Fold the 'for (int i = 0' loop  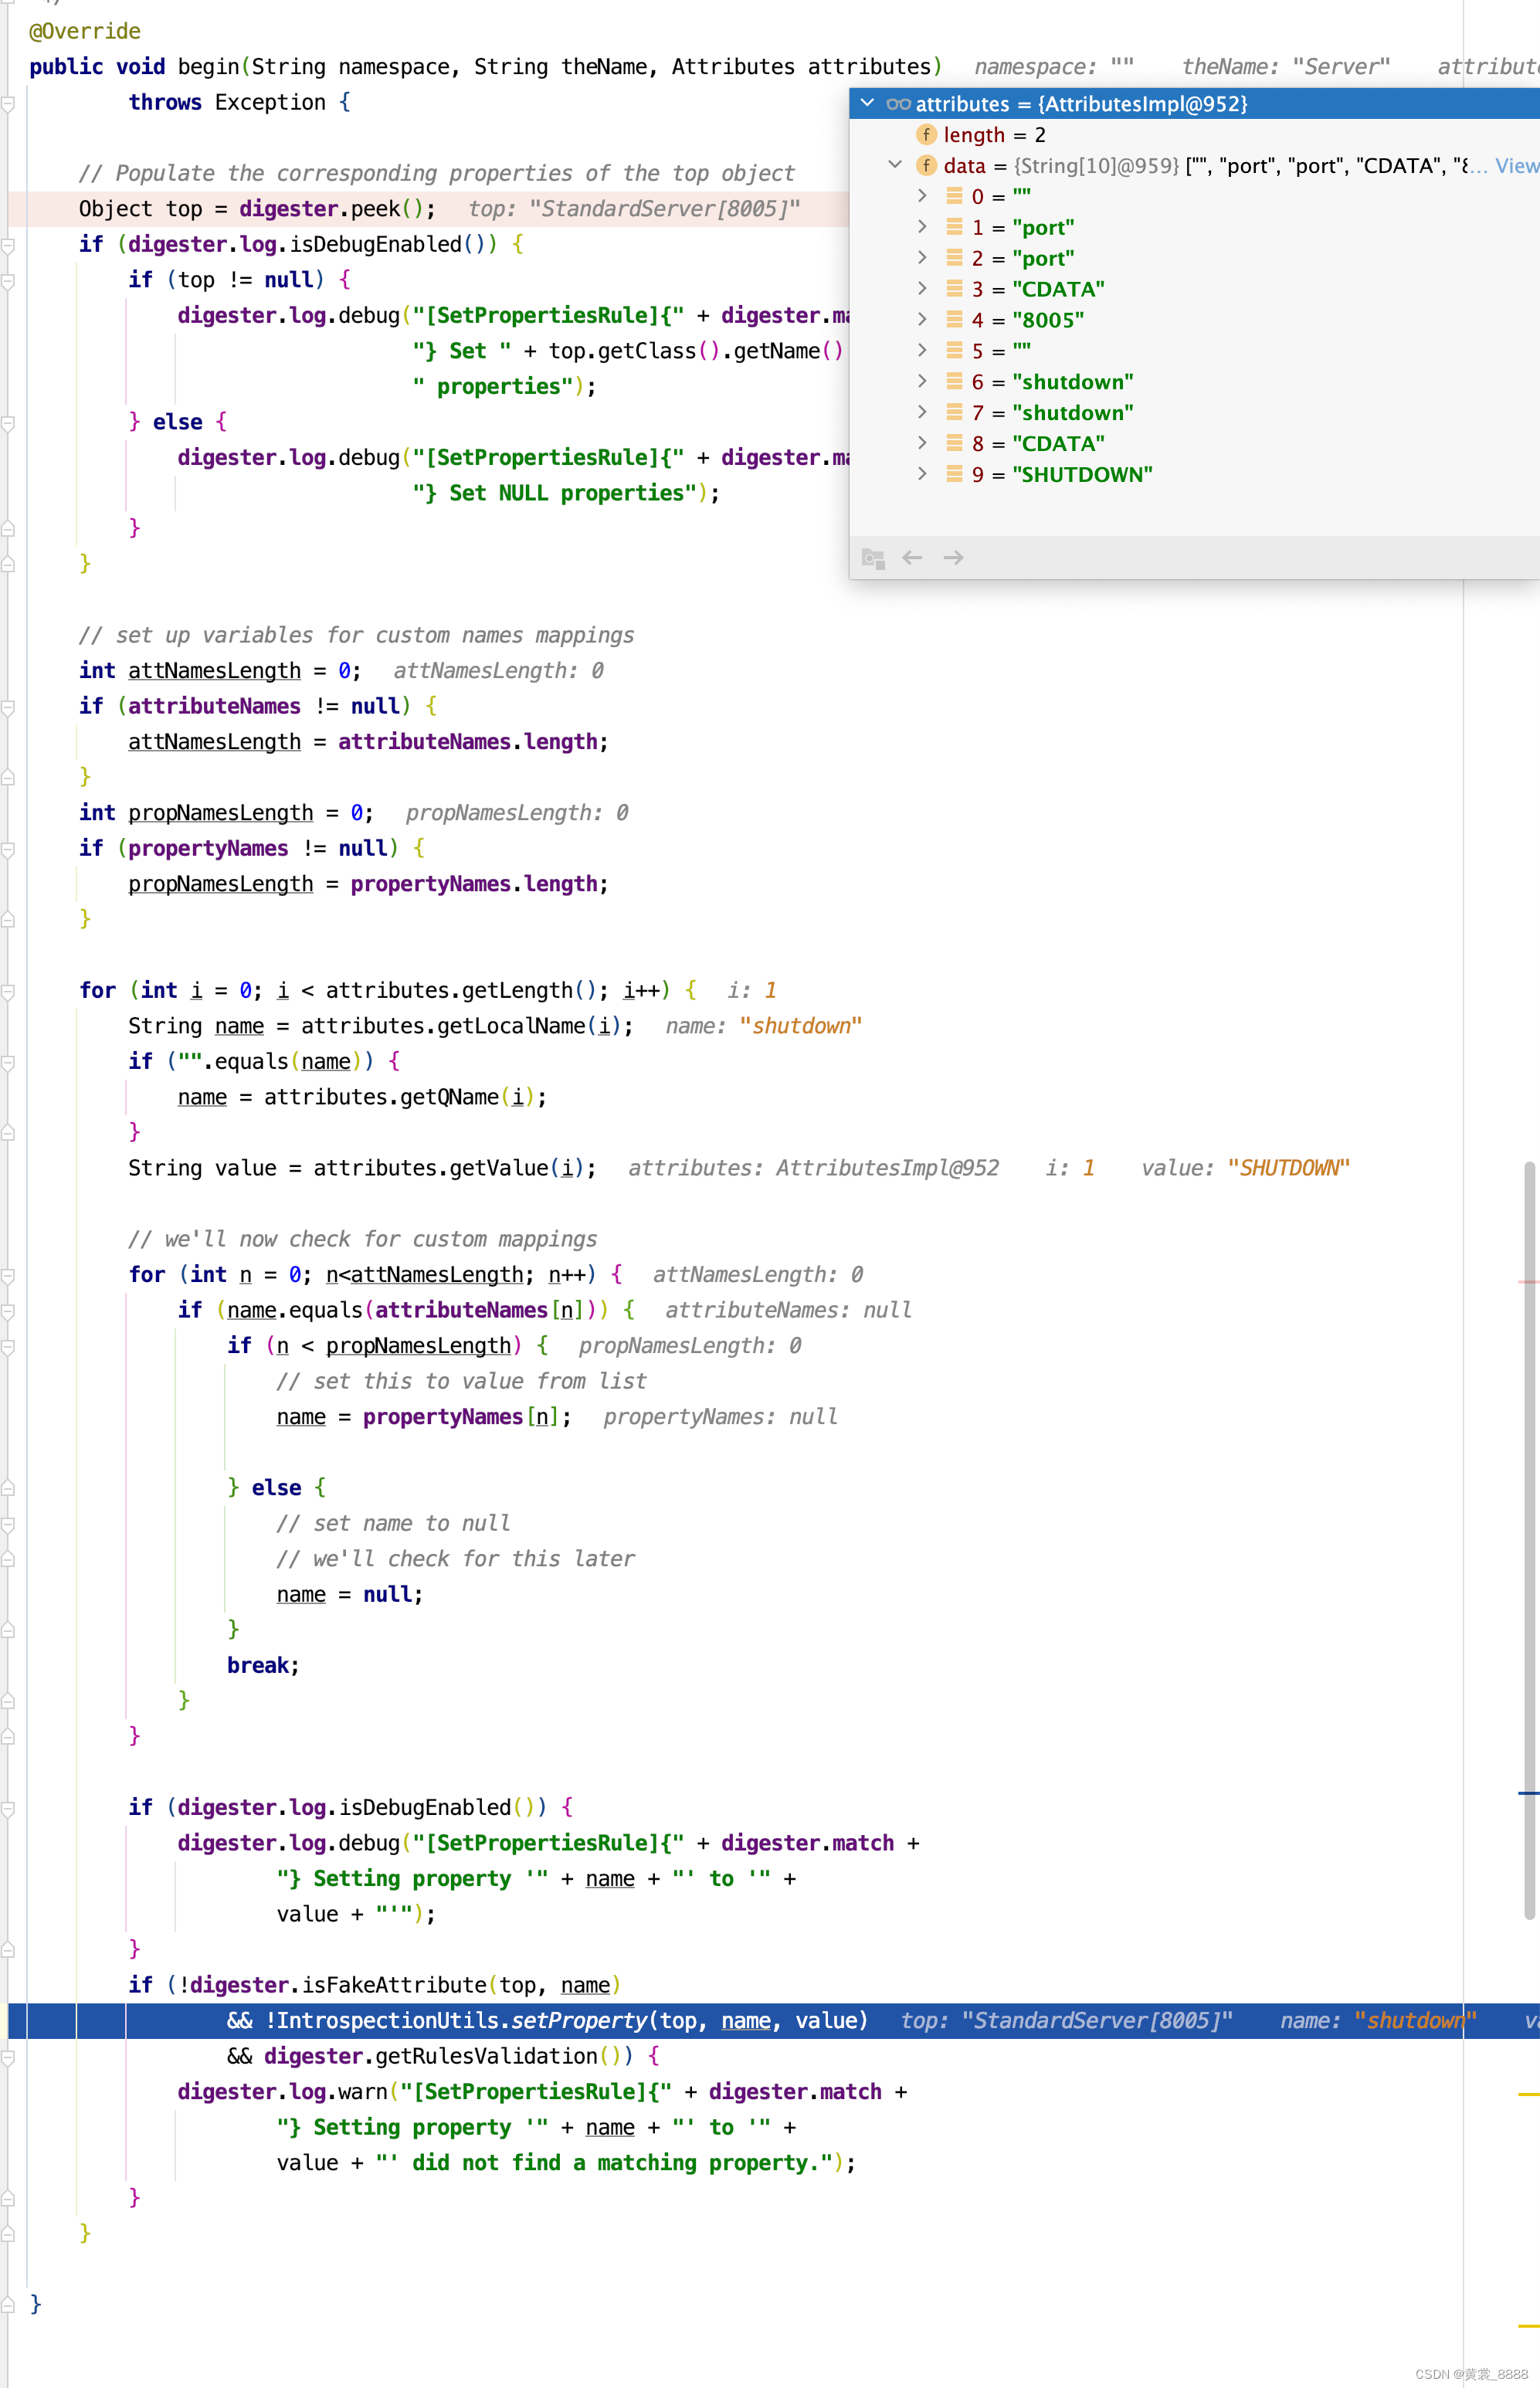(8, 992)
